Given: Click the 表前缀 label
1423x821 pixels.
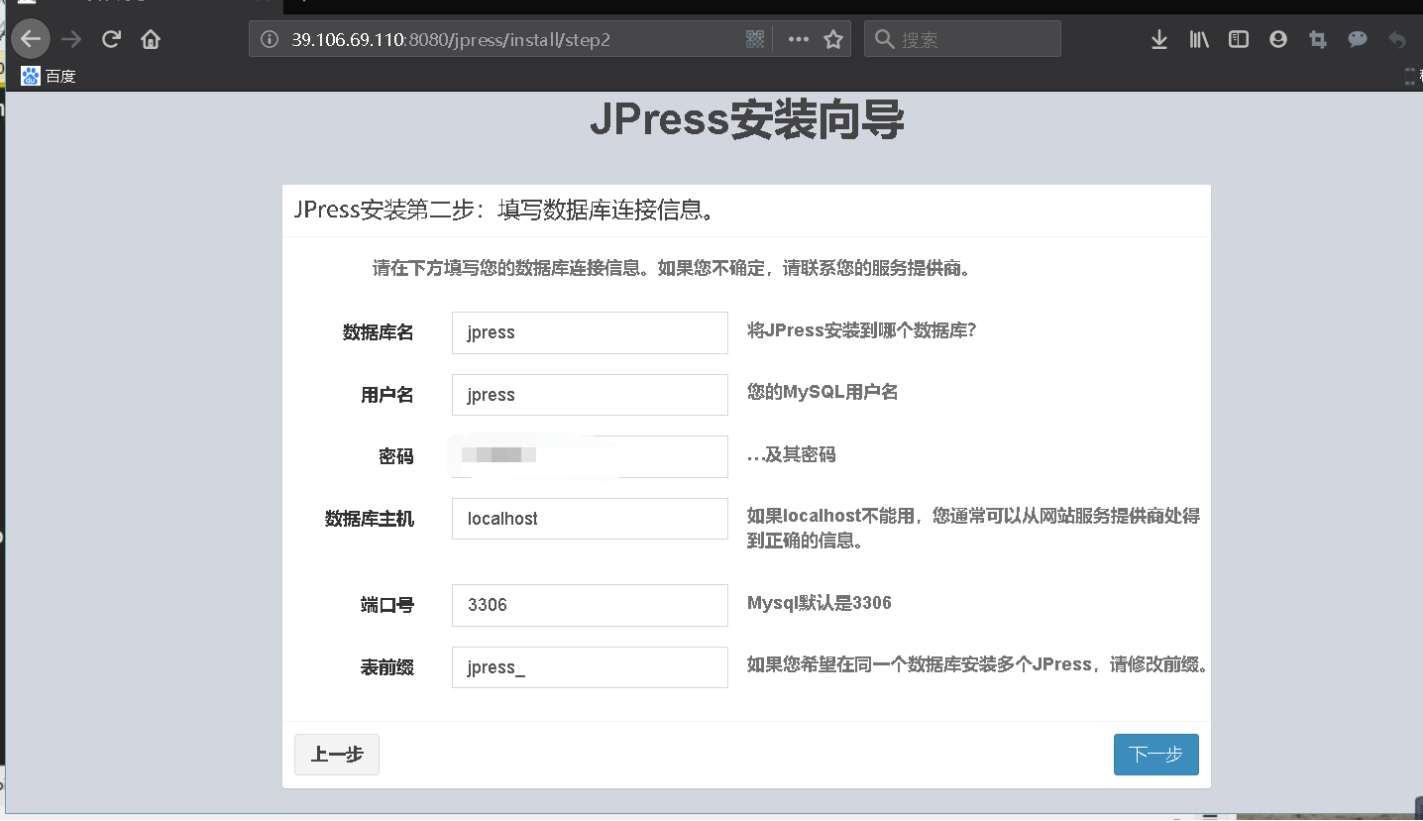Looking at the screenshot, I should pyautogui.click(x=387, y=666).
